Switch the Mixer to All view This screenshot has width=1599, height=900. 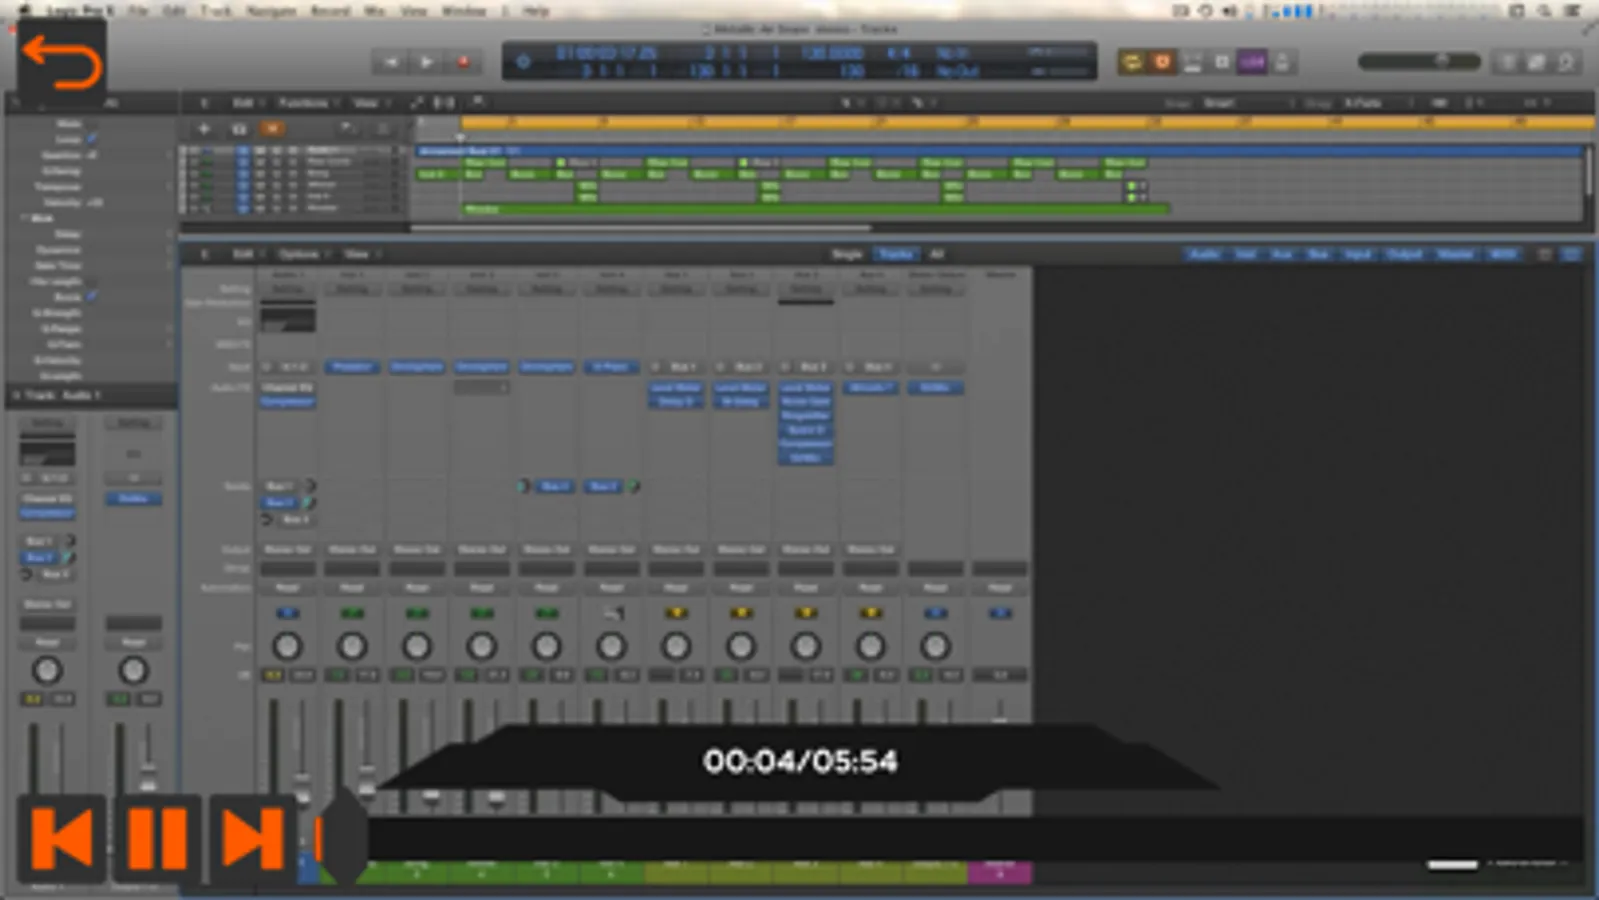click(x=937, y=254)
